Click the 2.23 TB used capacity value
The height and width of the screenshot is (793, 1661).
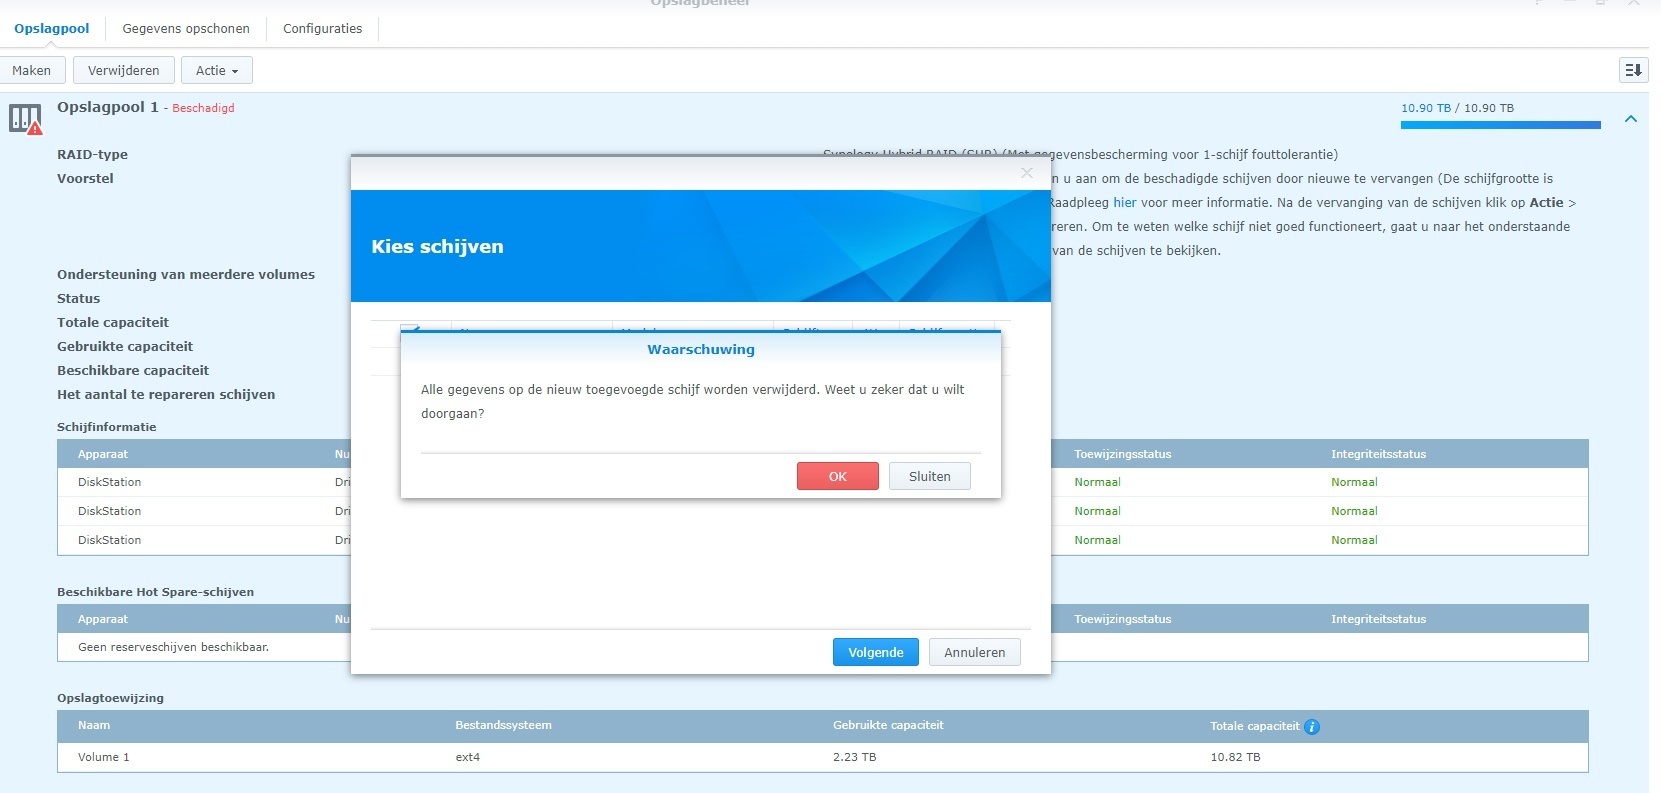[x=854, y=757]
